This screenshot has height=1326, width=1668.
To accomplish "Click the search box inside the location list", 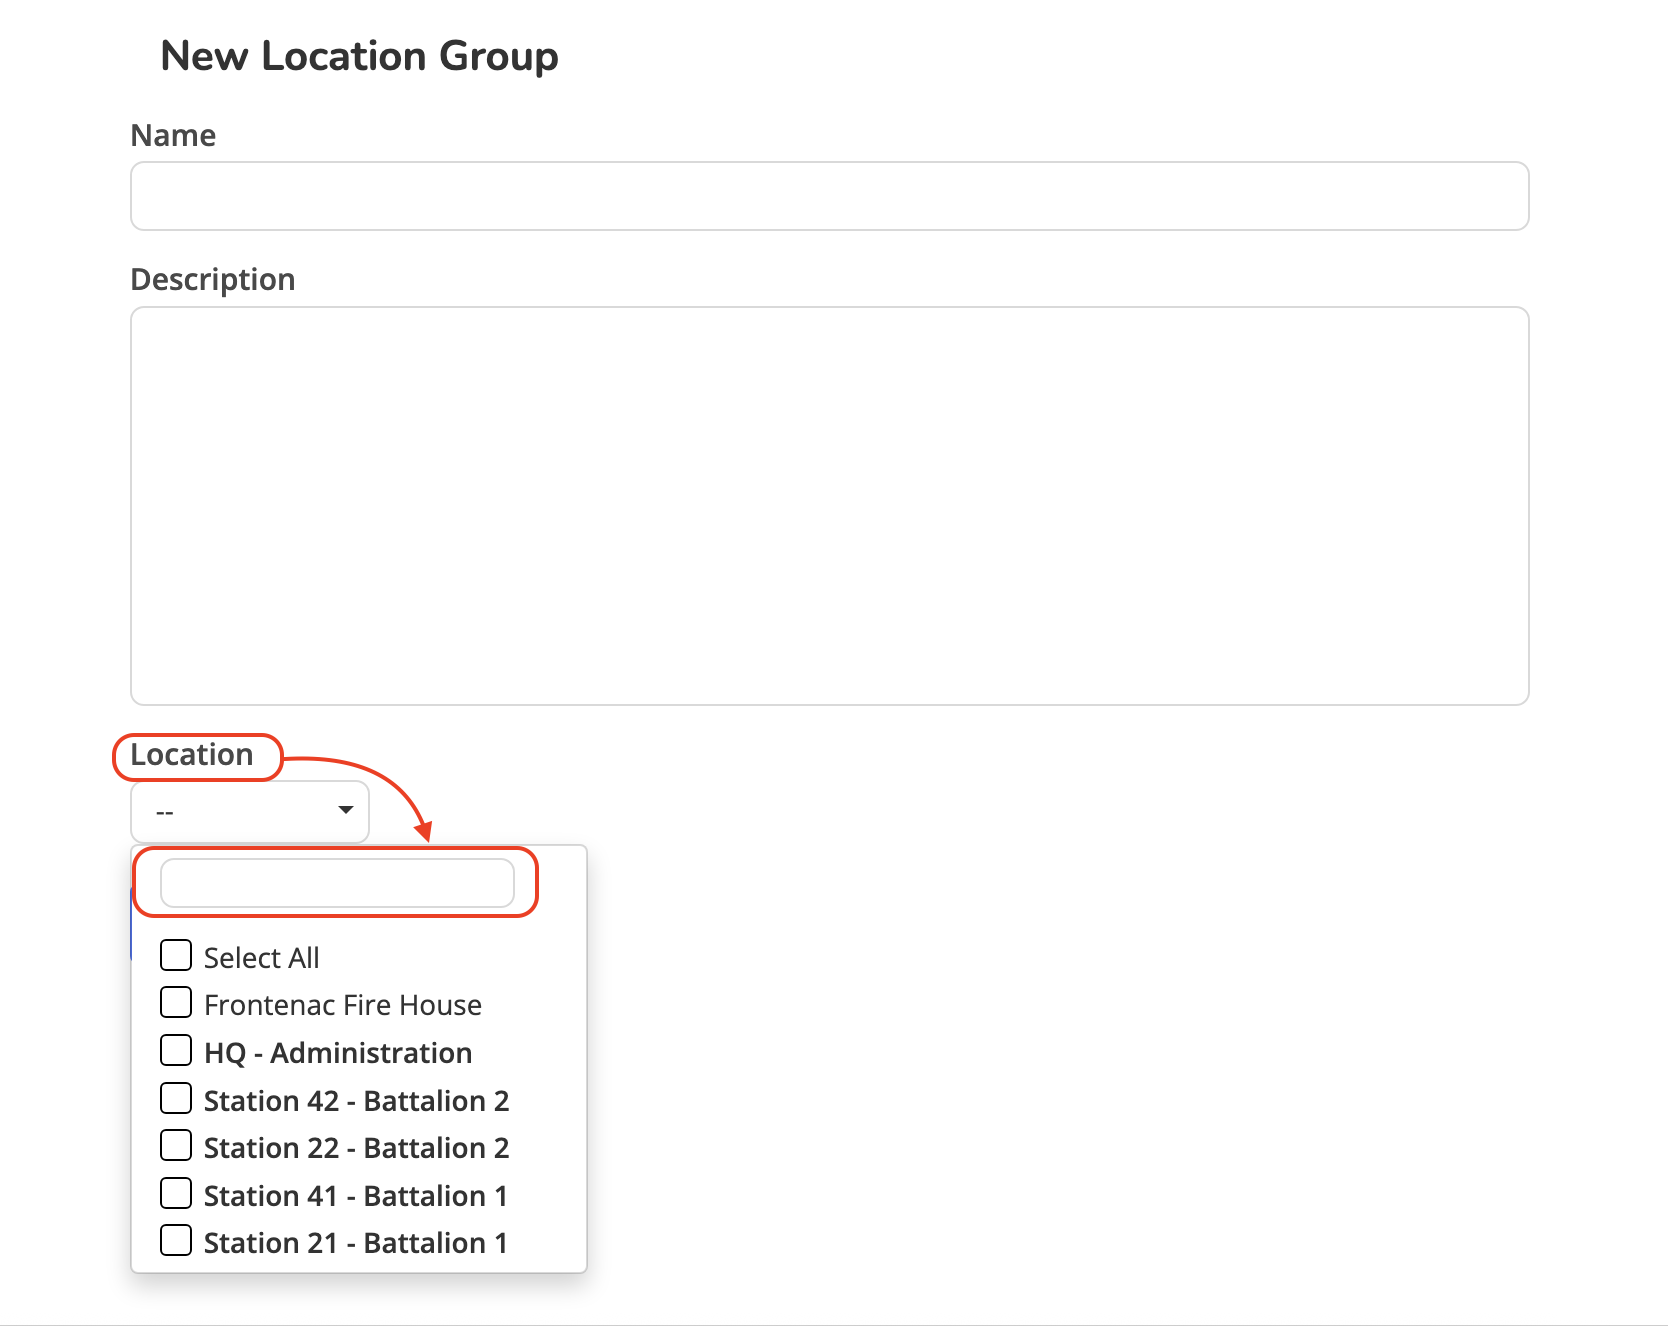I will click(x=337, y=883).
